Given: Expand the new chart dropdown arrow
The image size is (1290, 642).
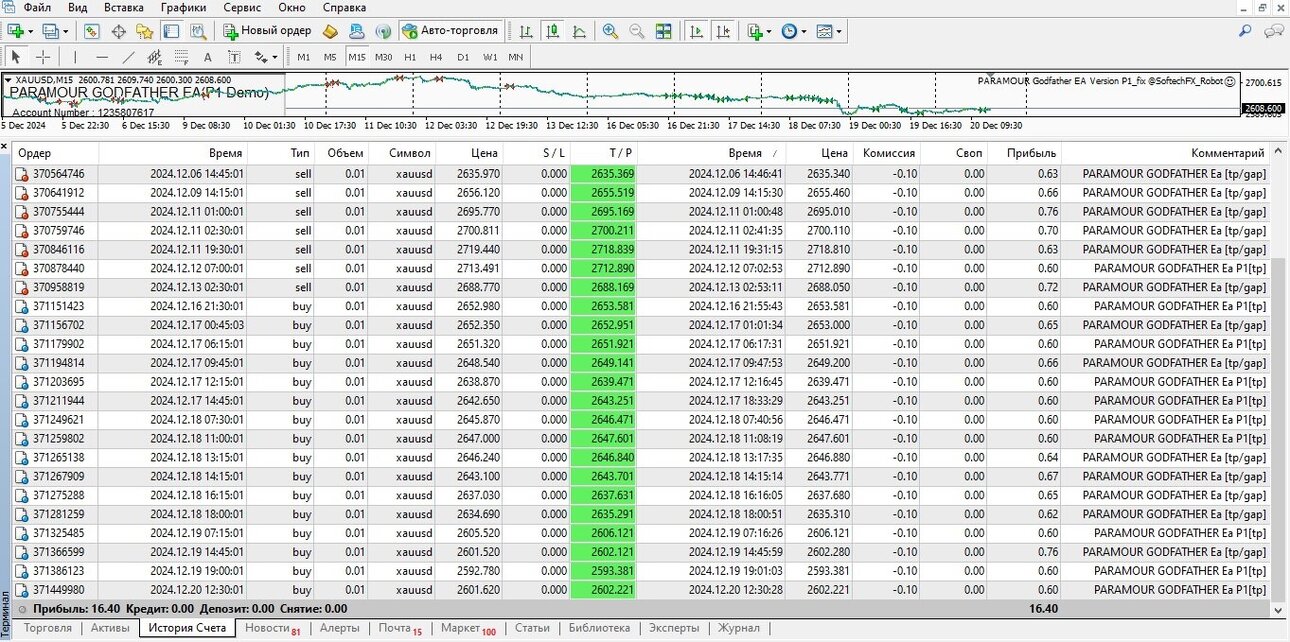Looking at the screenshot, I should coord(30,31).
